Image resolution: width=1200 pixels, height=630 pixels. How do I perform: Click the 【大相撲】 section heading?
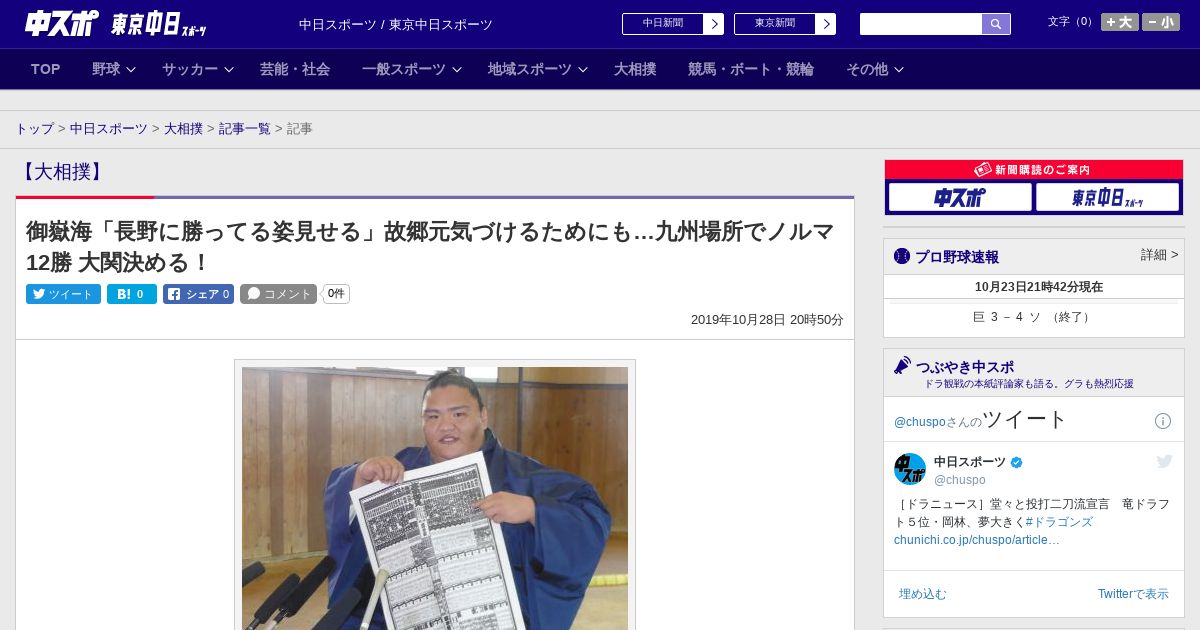click(x=62, y=172)
